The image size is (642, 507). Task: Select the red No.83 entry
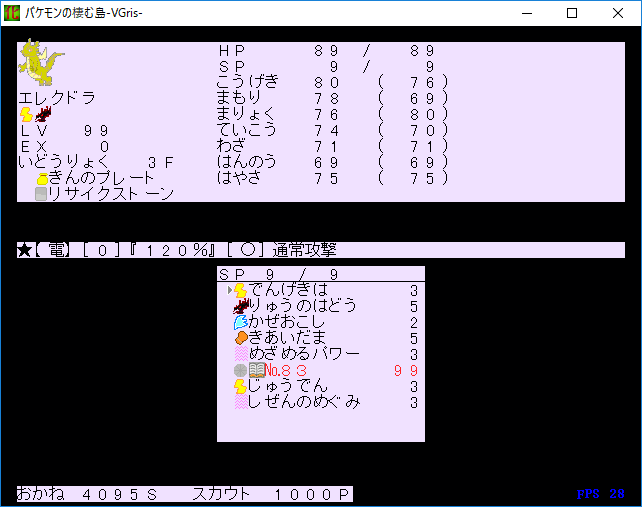[321, 370]
